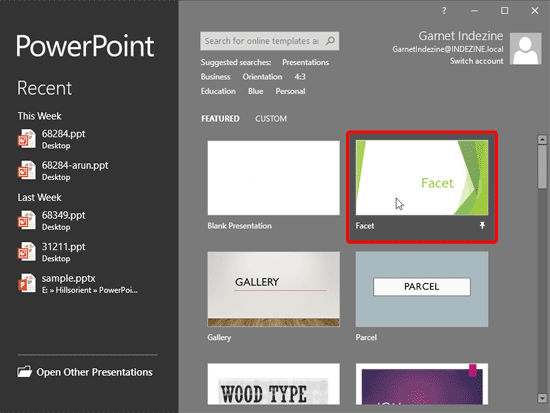The width and height of the screenshot is (550, 413).
Task: Click the Presentations suggested search
Action: (x=306, y=62)
